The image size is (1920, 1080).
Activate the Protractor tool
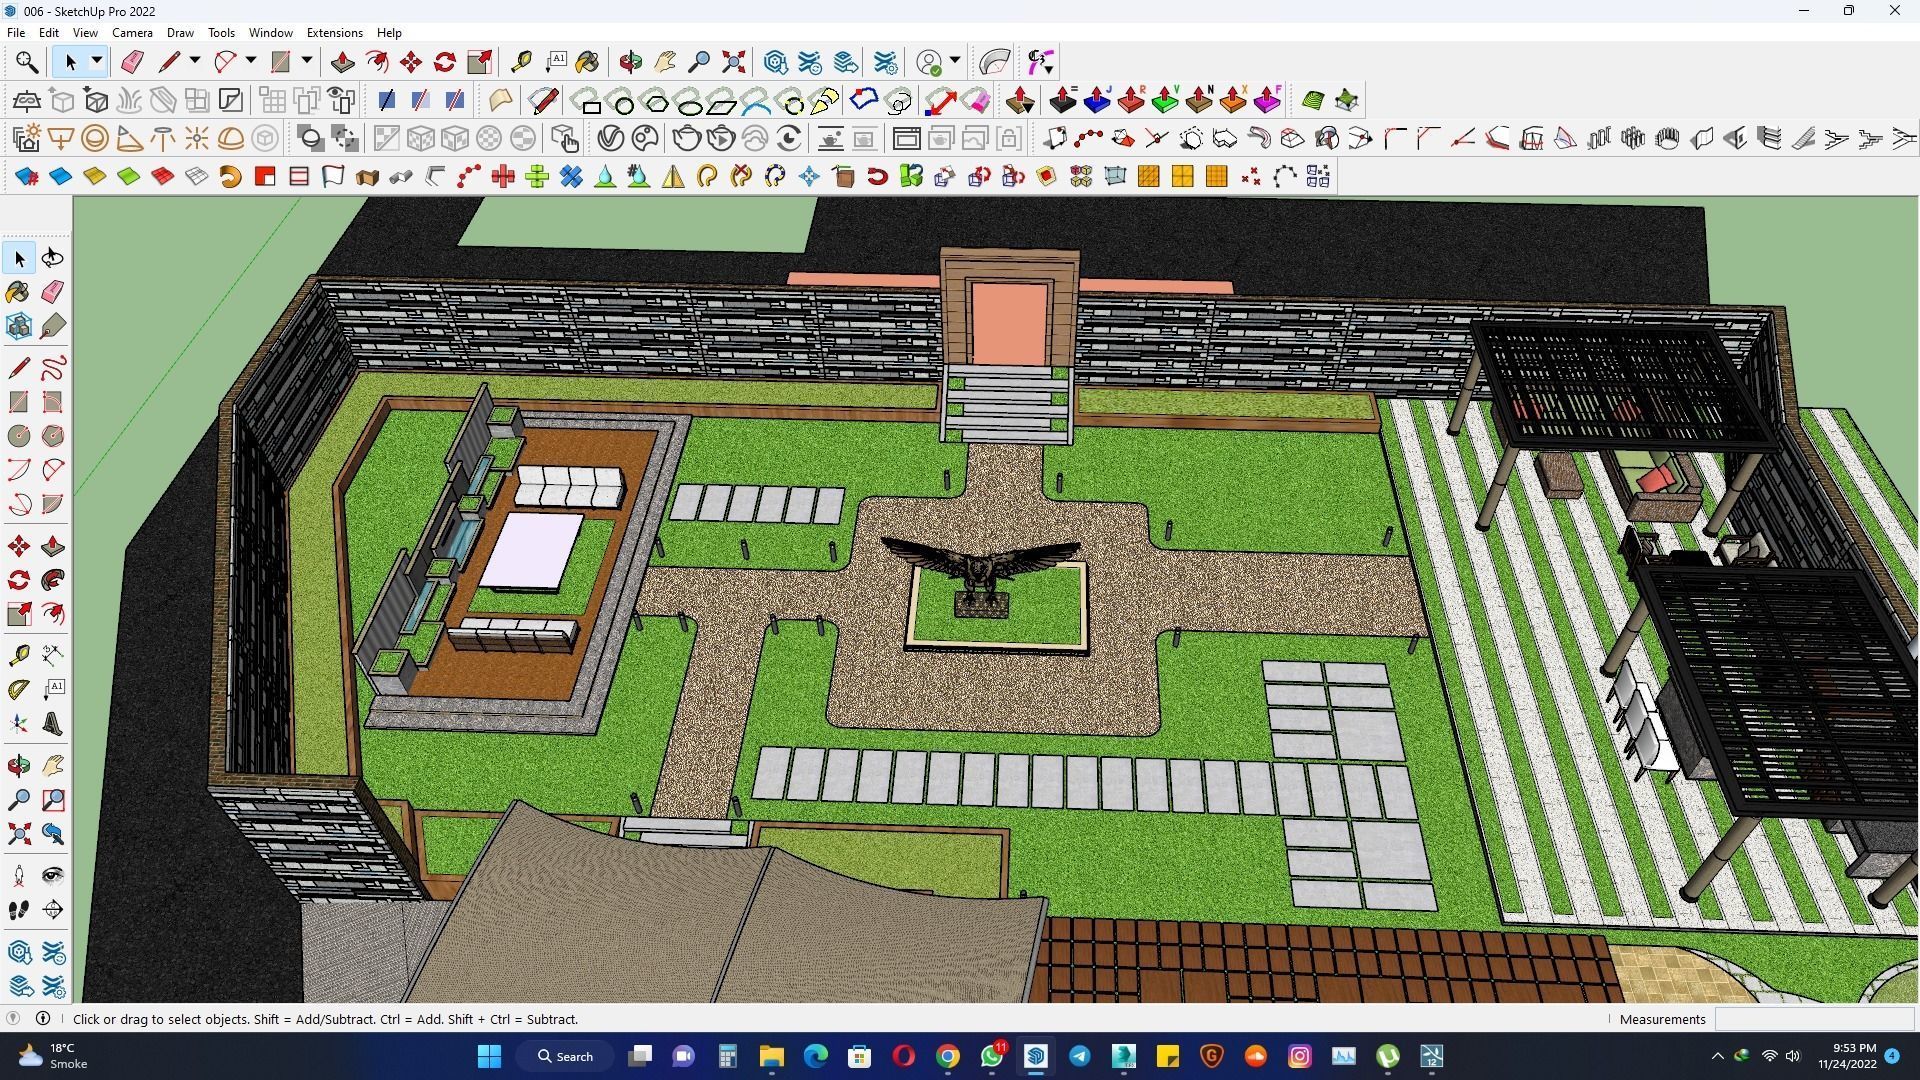pos(18,689)
